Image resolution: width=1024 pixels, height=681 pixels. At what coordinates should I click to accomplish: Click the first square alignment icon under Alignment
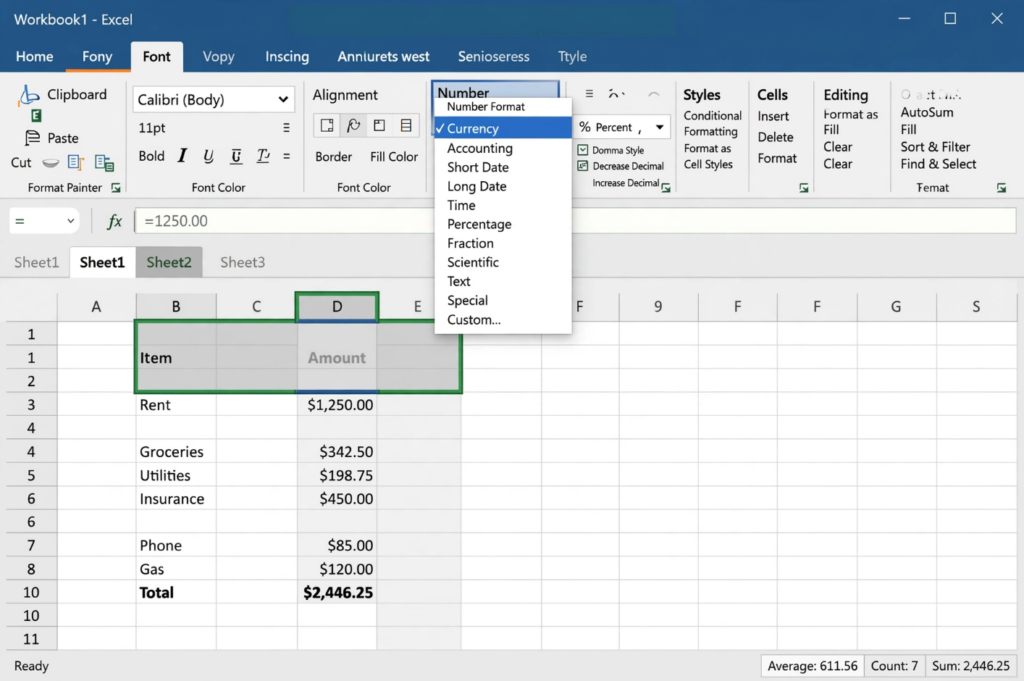[327, 125]
